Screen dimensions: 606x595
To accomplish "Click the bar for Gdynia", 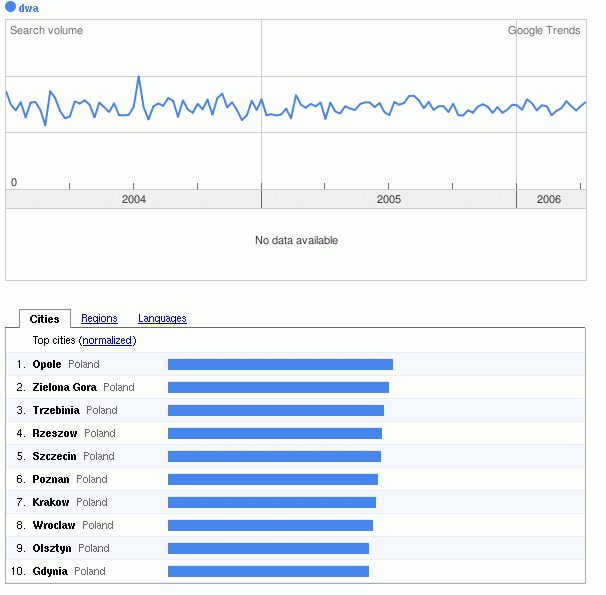I will point(268,572).
